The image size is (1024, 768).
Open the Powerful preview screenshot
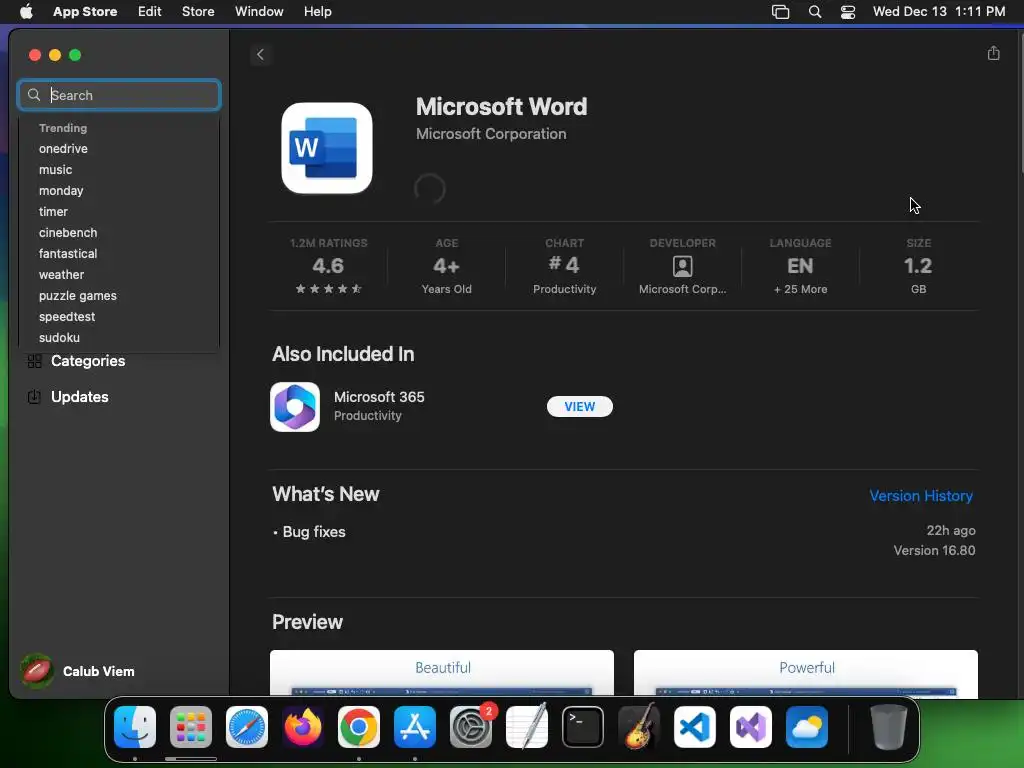pyautogui.click(x=806, y=673)
